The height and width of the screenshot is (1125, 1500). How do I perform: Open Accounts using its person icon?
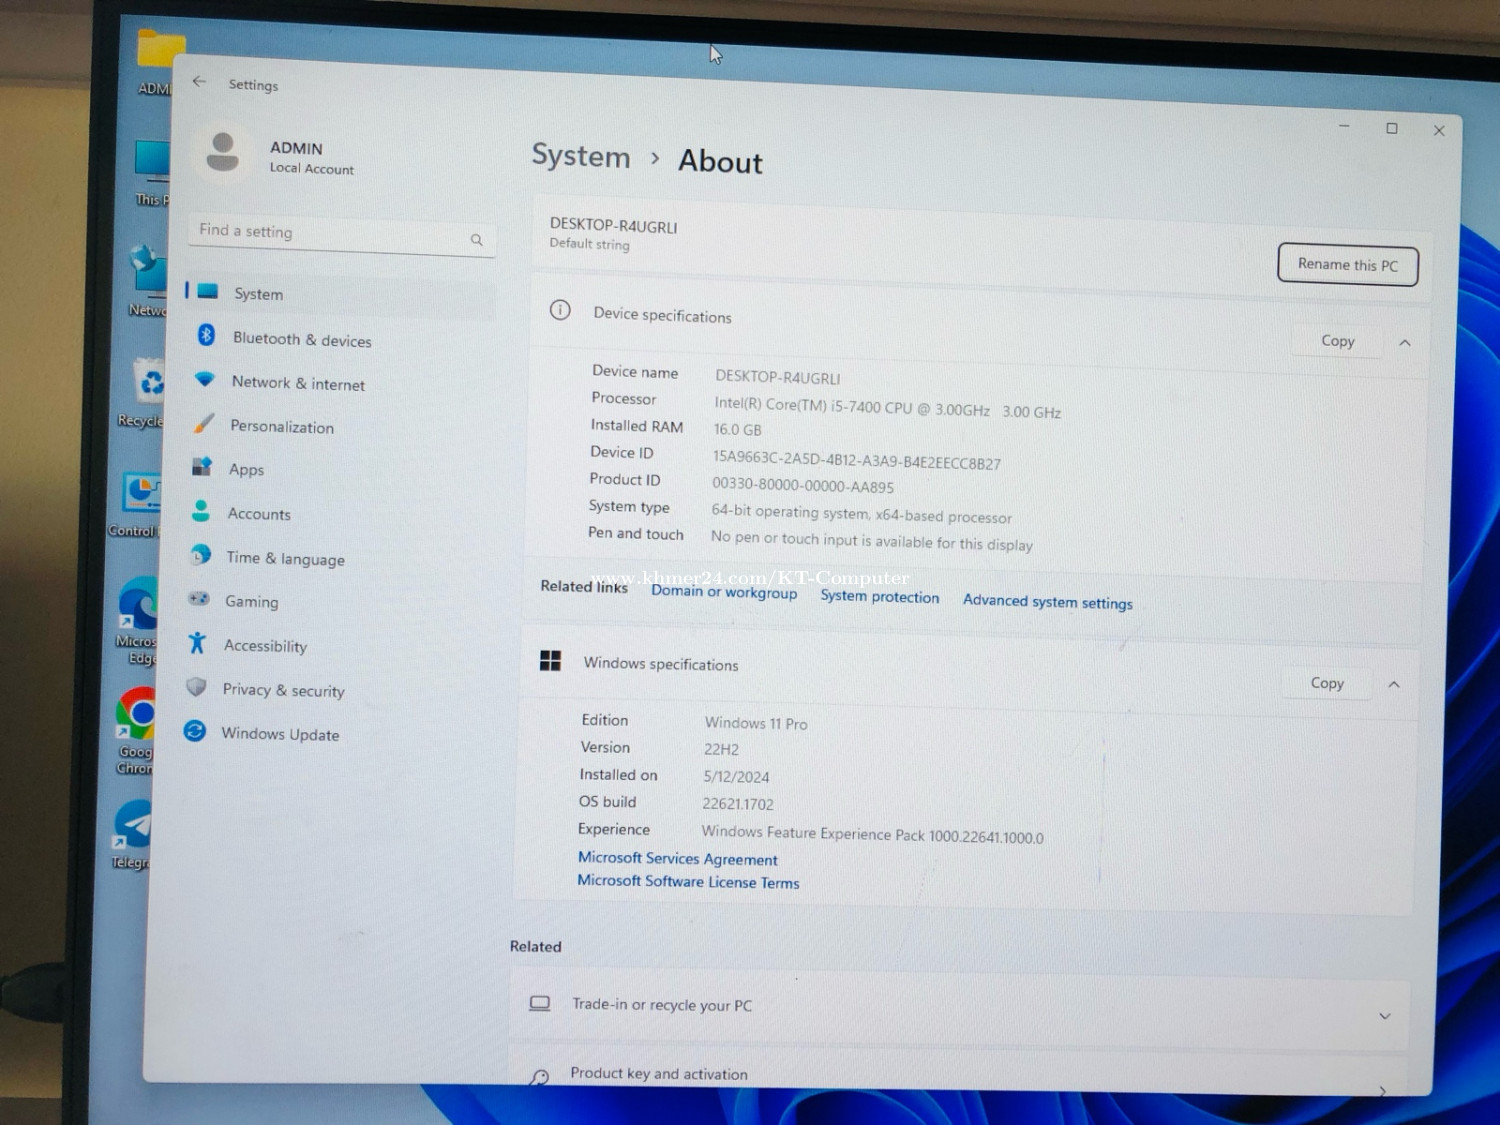coord(201,511)
